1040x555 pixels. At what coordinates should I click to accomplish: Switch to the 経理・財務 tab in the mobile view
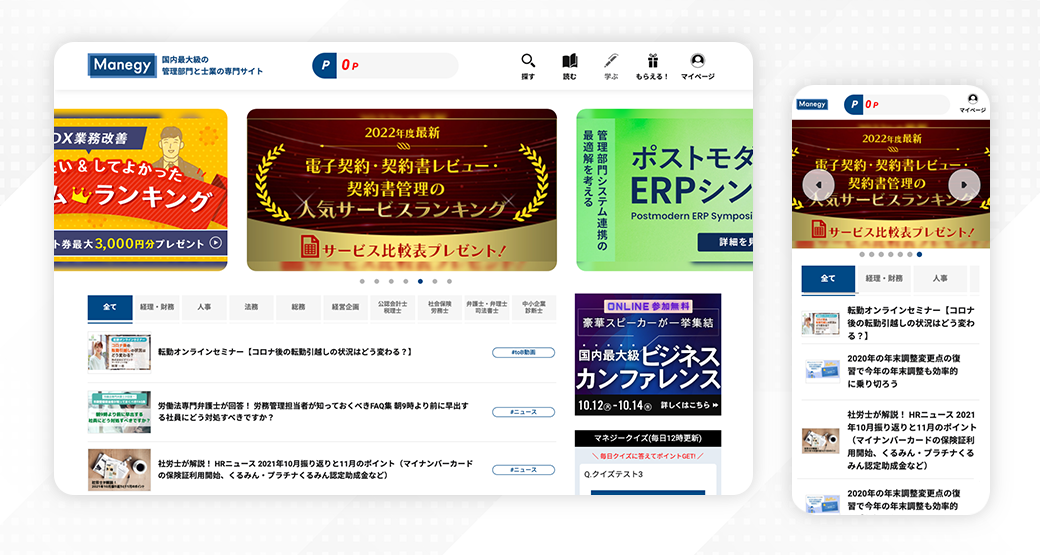click(884, 279)
